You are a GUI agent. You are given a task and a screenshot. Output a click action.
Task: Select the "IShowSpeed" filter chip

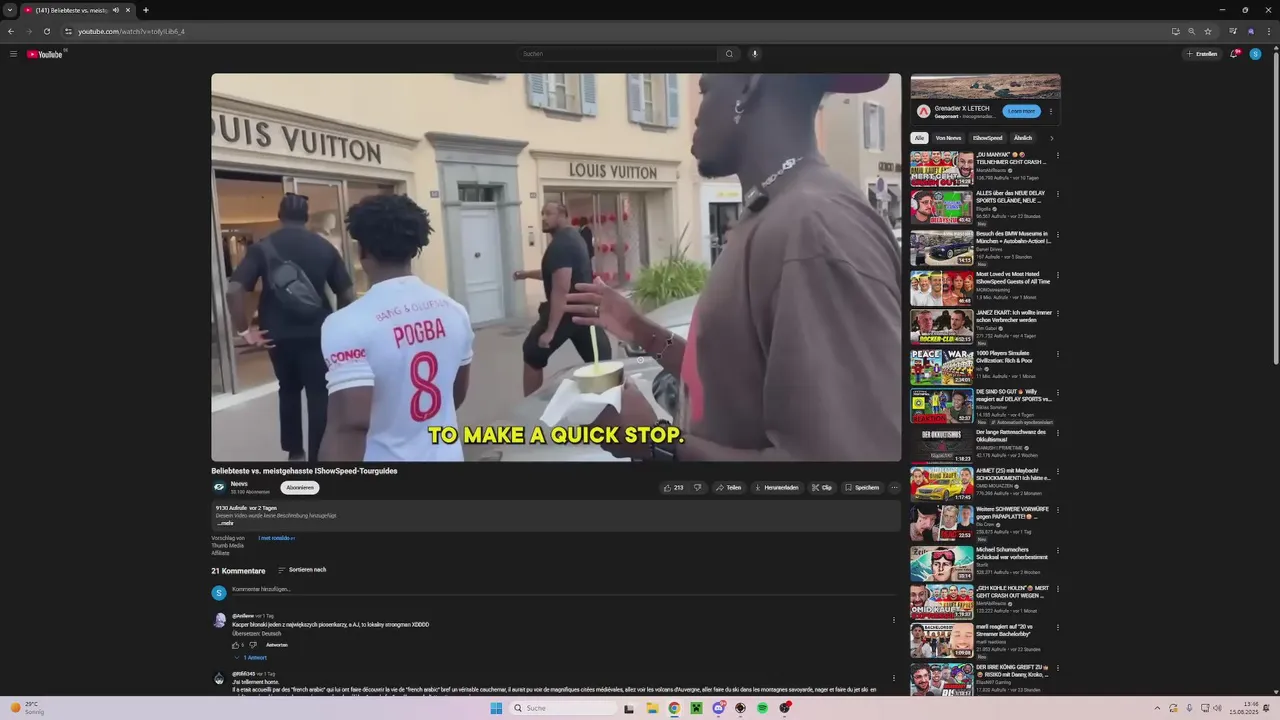point(987,138)
